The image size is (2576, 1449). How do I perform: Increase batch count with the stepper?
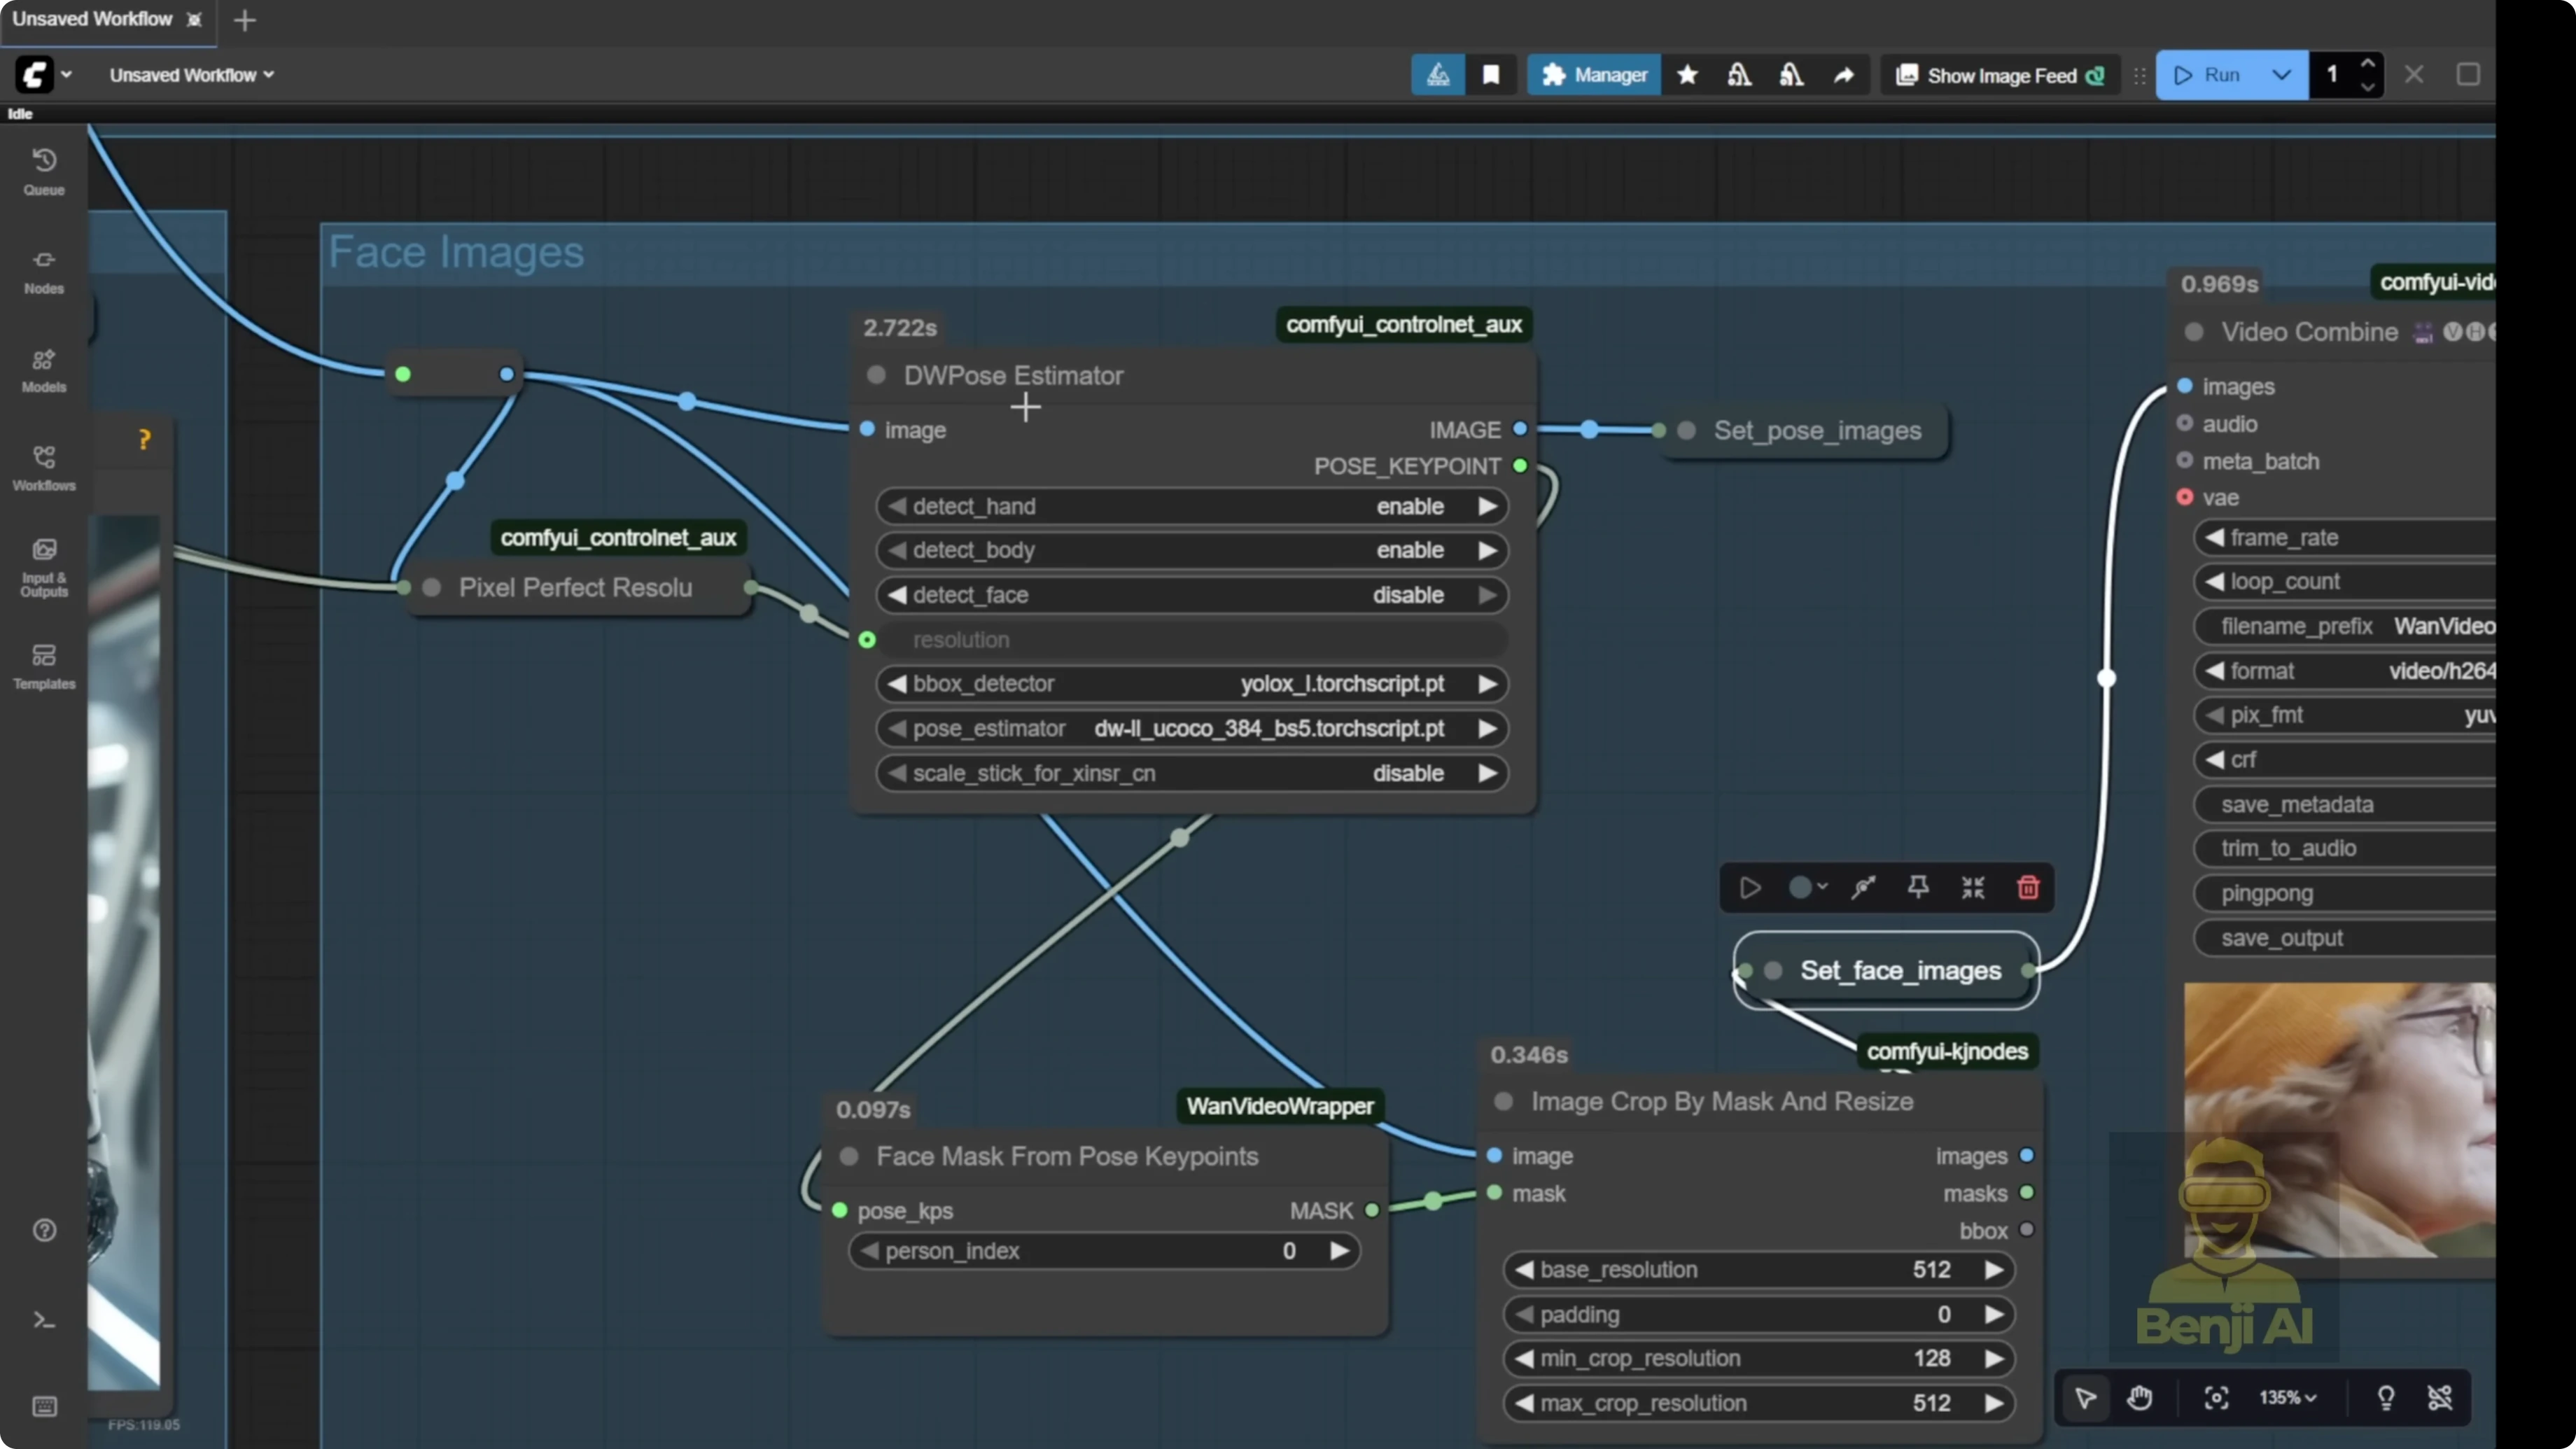[x=2368, y=64]
